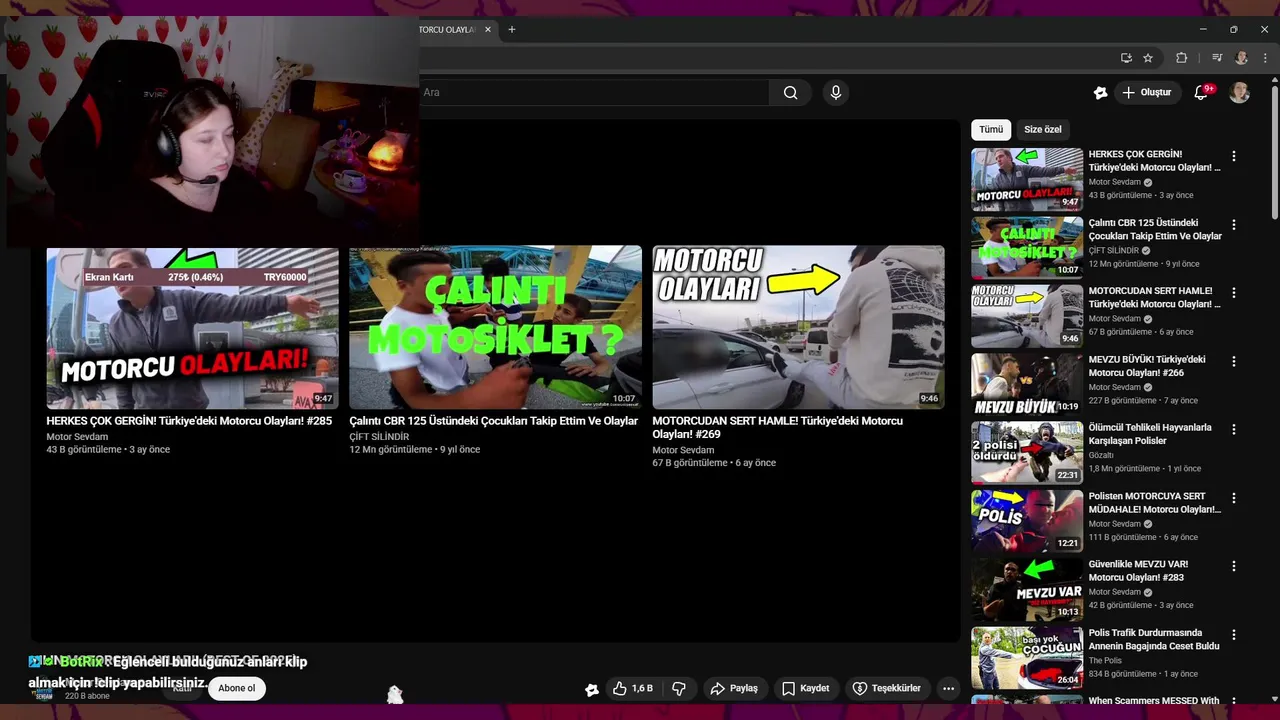Open the Chrome extensions puzzle icon

pyautogui.click(x=1181, y=58)
